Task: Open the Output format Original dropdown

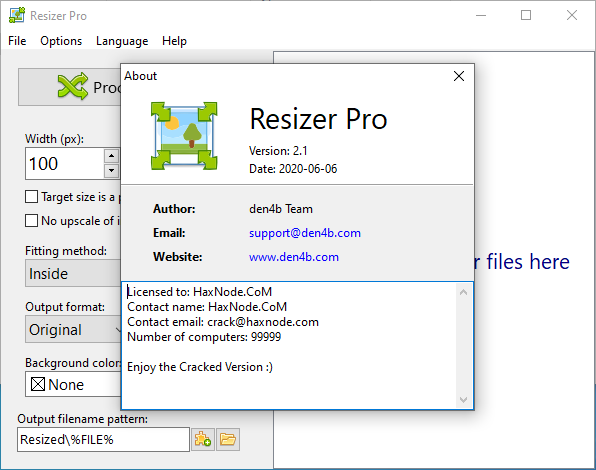Action: click(73, 329)
